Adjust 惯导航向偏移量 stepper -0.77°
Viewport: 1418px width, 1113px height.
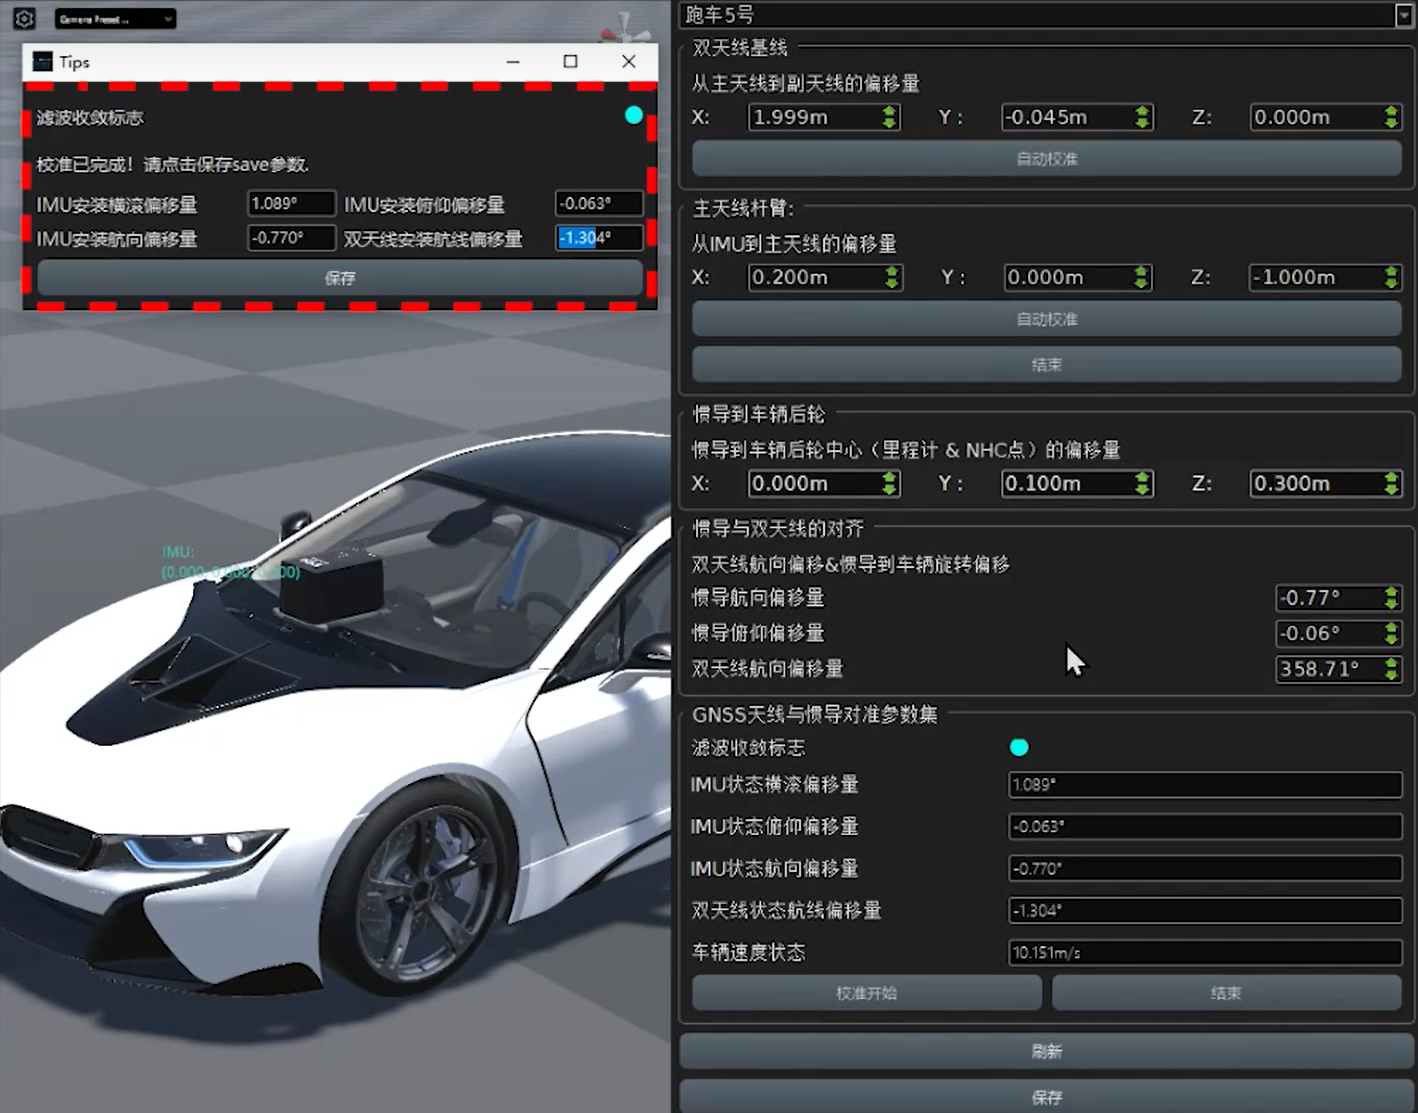(1391, 598)
